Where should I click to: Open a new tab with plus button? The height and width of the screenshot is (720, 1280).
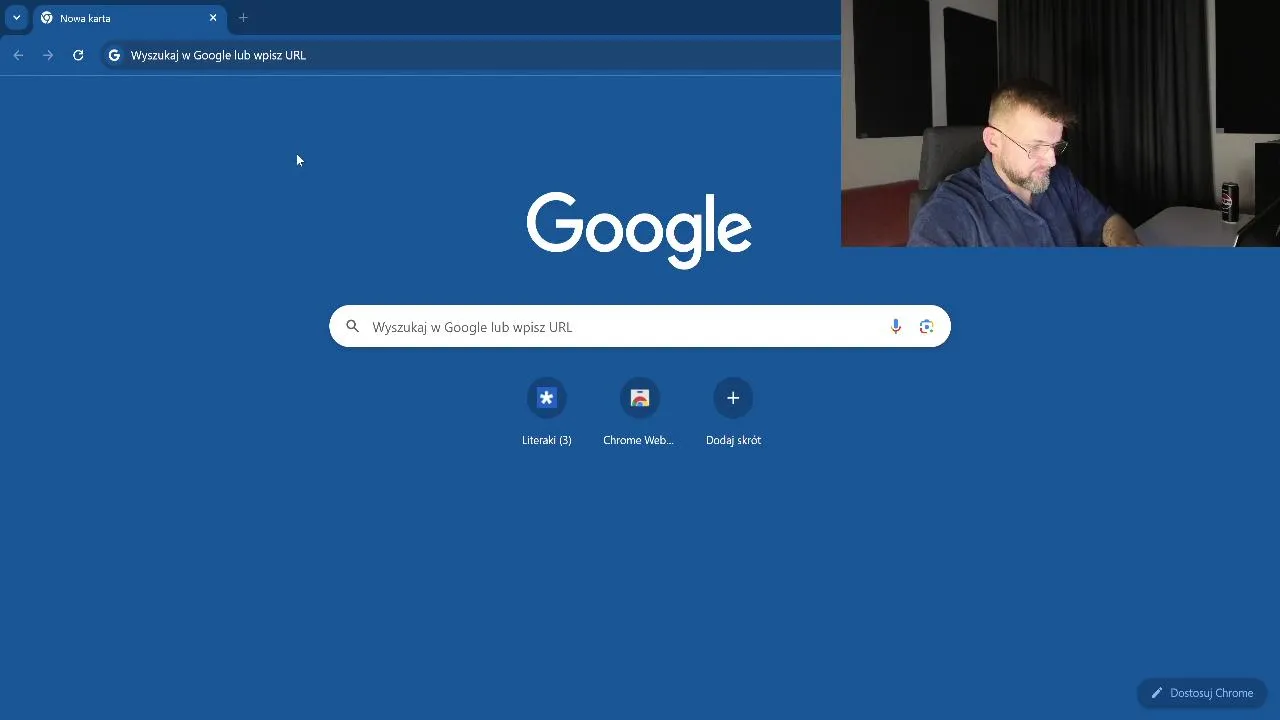point(243,18)
